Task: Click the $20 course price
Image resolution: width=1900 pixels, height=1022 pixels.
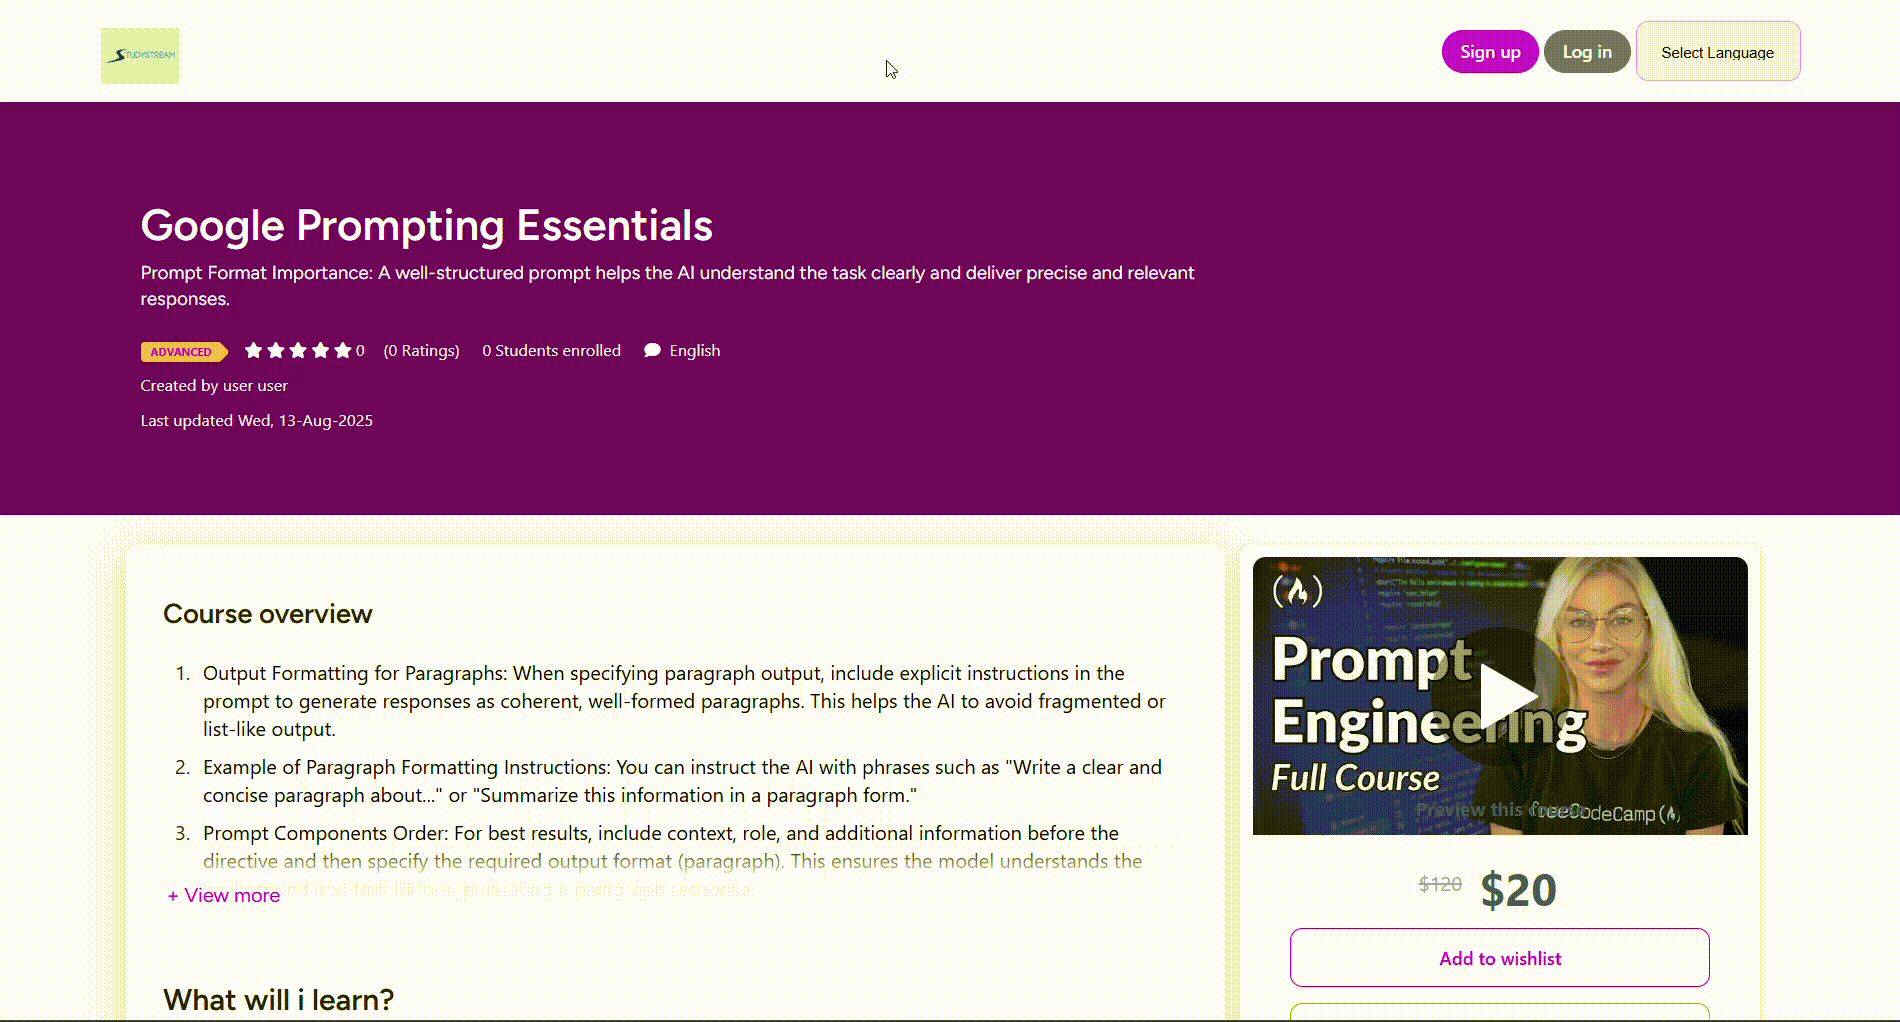Action: point(1518,890)
